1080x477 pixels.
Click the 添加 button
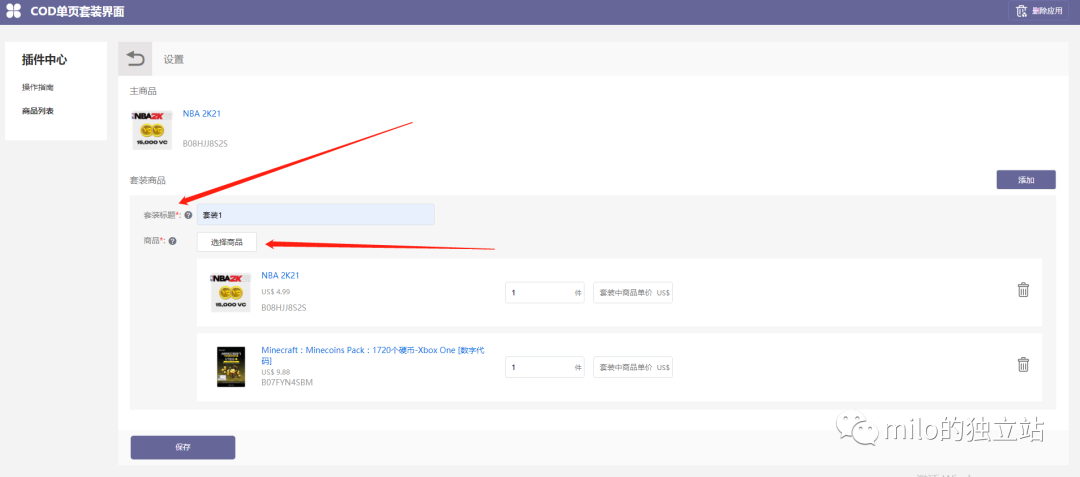[1026, 180]
